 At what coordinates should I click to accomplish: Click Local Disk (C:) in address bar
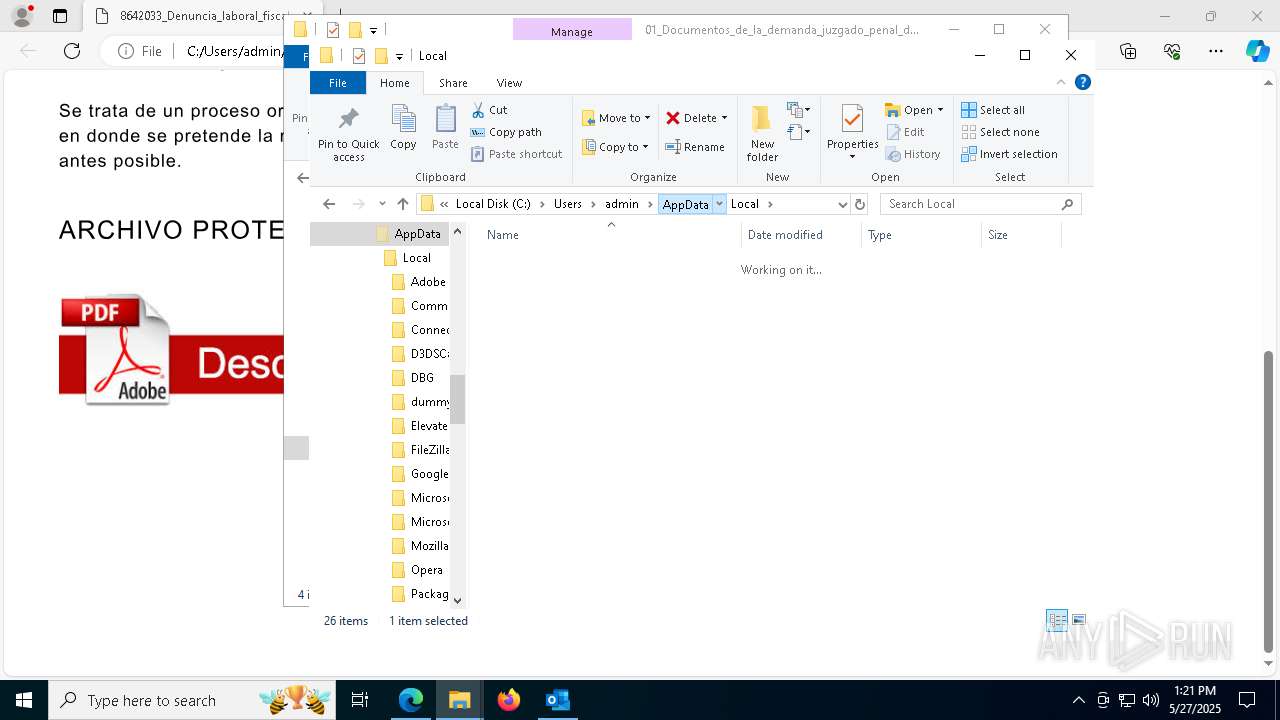pyautogui.click(x=493, y=204)
